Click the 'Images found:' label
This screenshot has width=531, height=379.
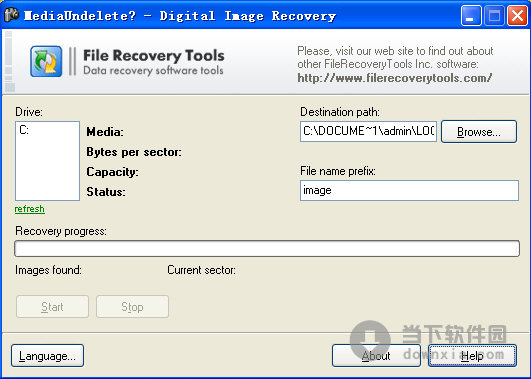48,270
